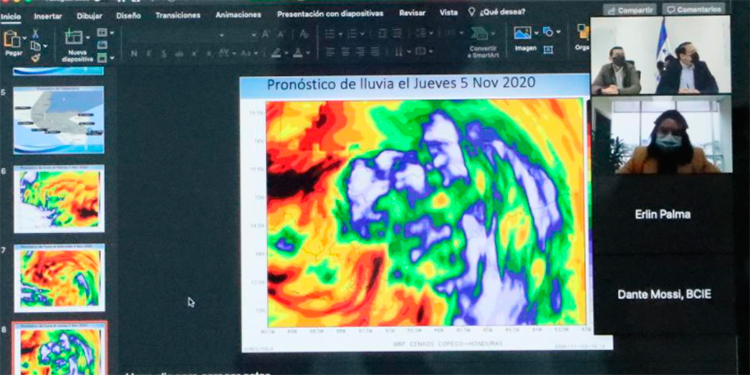Select slide 5 thumbnail

tap(58, 120)
